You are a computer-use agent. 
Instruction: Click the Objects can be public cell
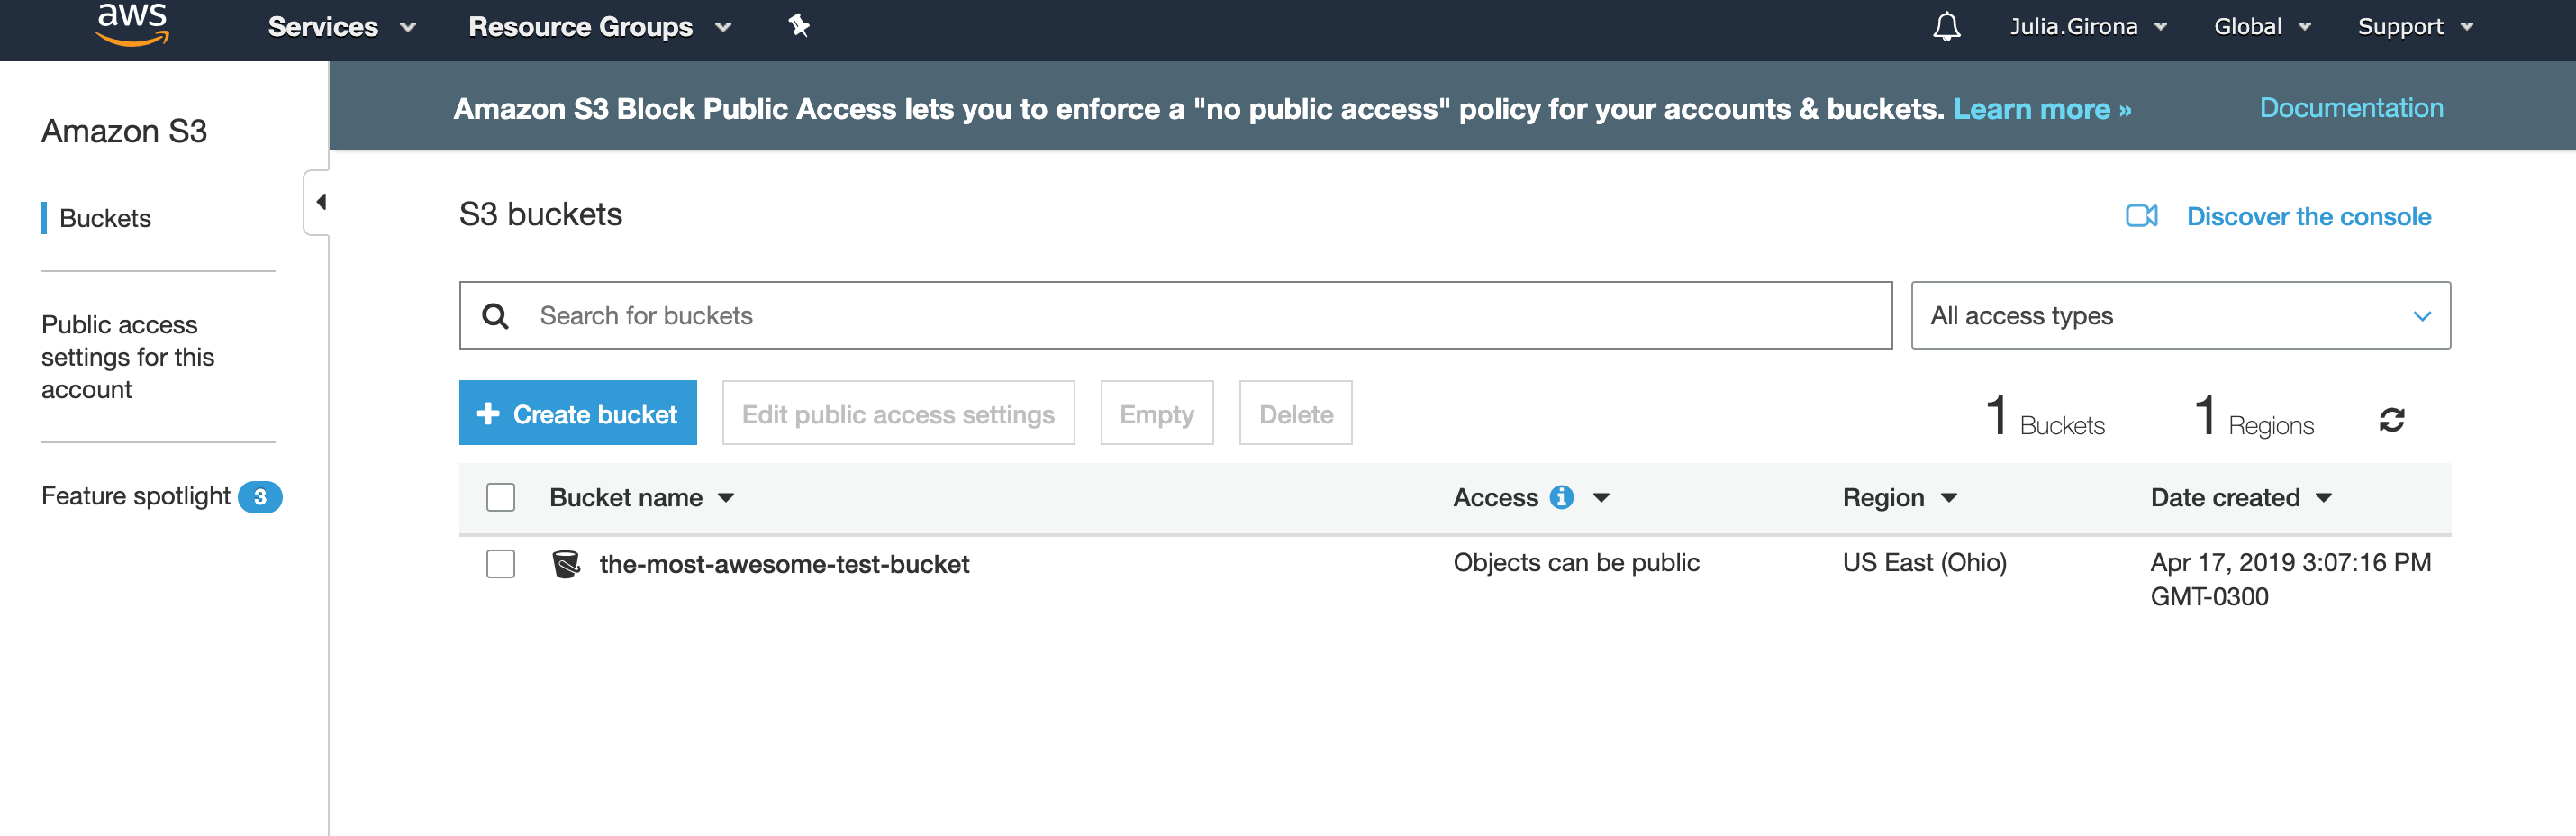click(1576, 563)
